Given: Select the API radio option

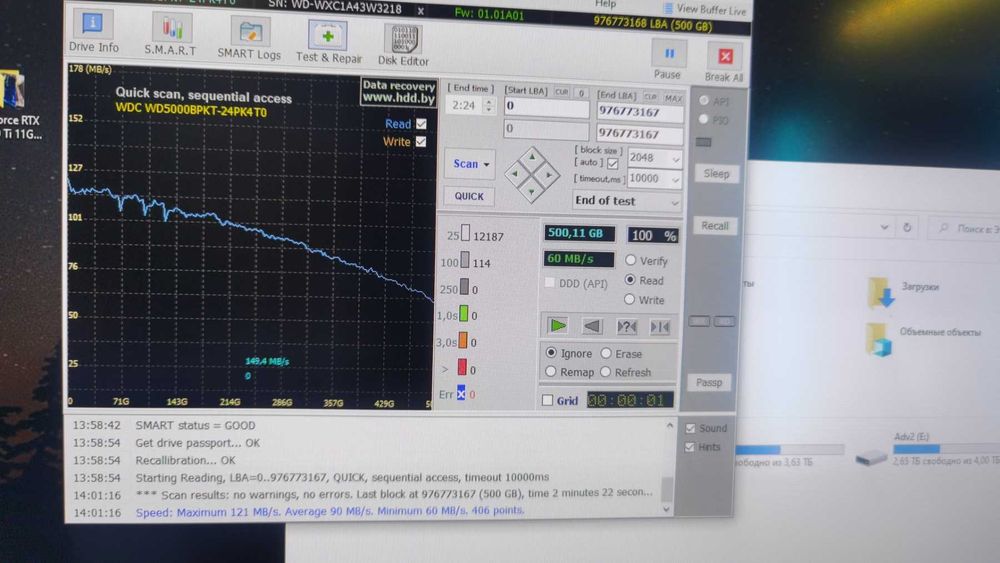Looking at the screenshot, I should pos(704,101).
